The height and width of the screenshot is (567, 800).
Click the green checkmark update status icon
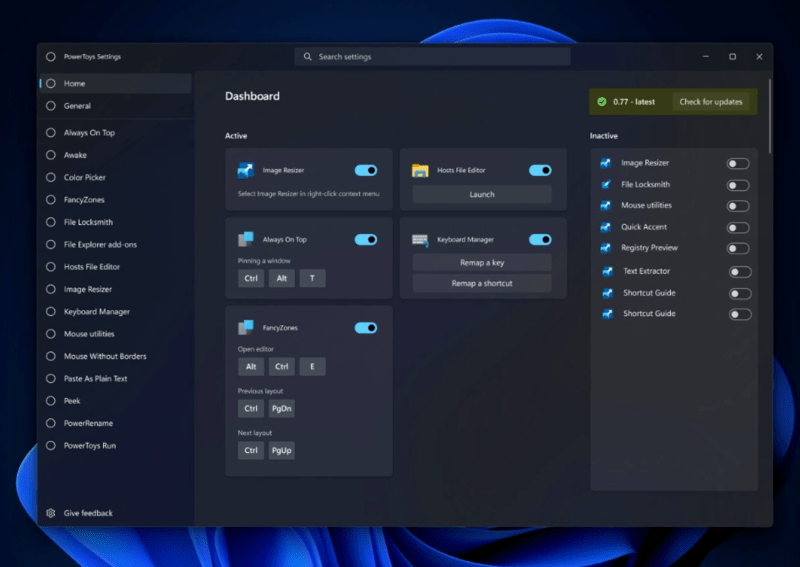coord(602,102)
